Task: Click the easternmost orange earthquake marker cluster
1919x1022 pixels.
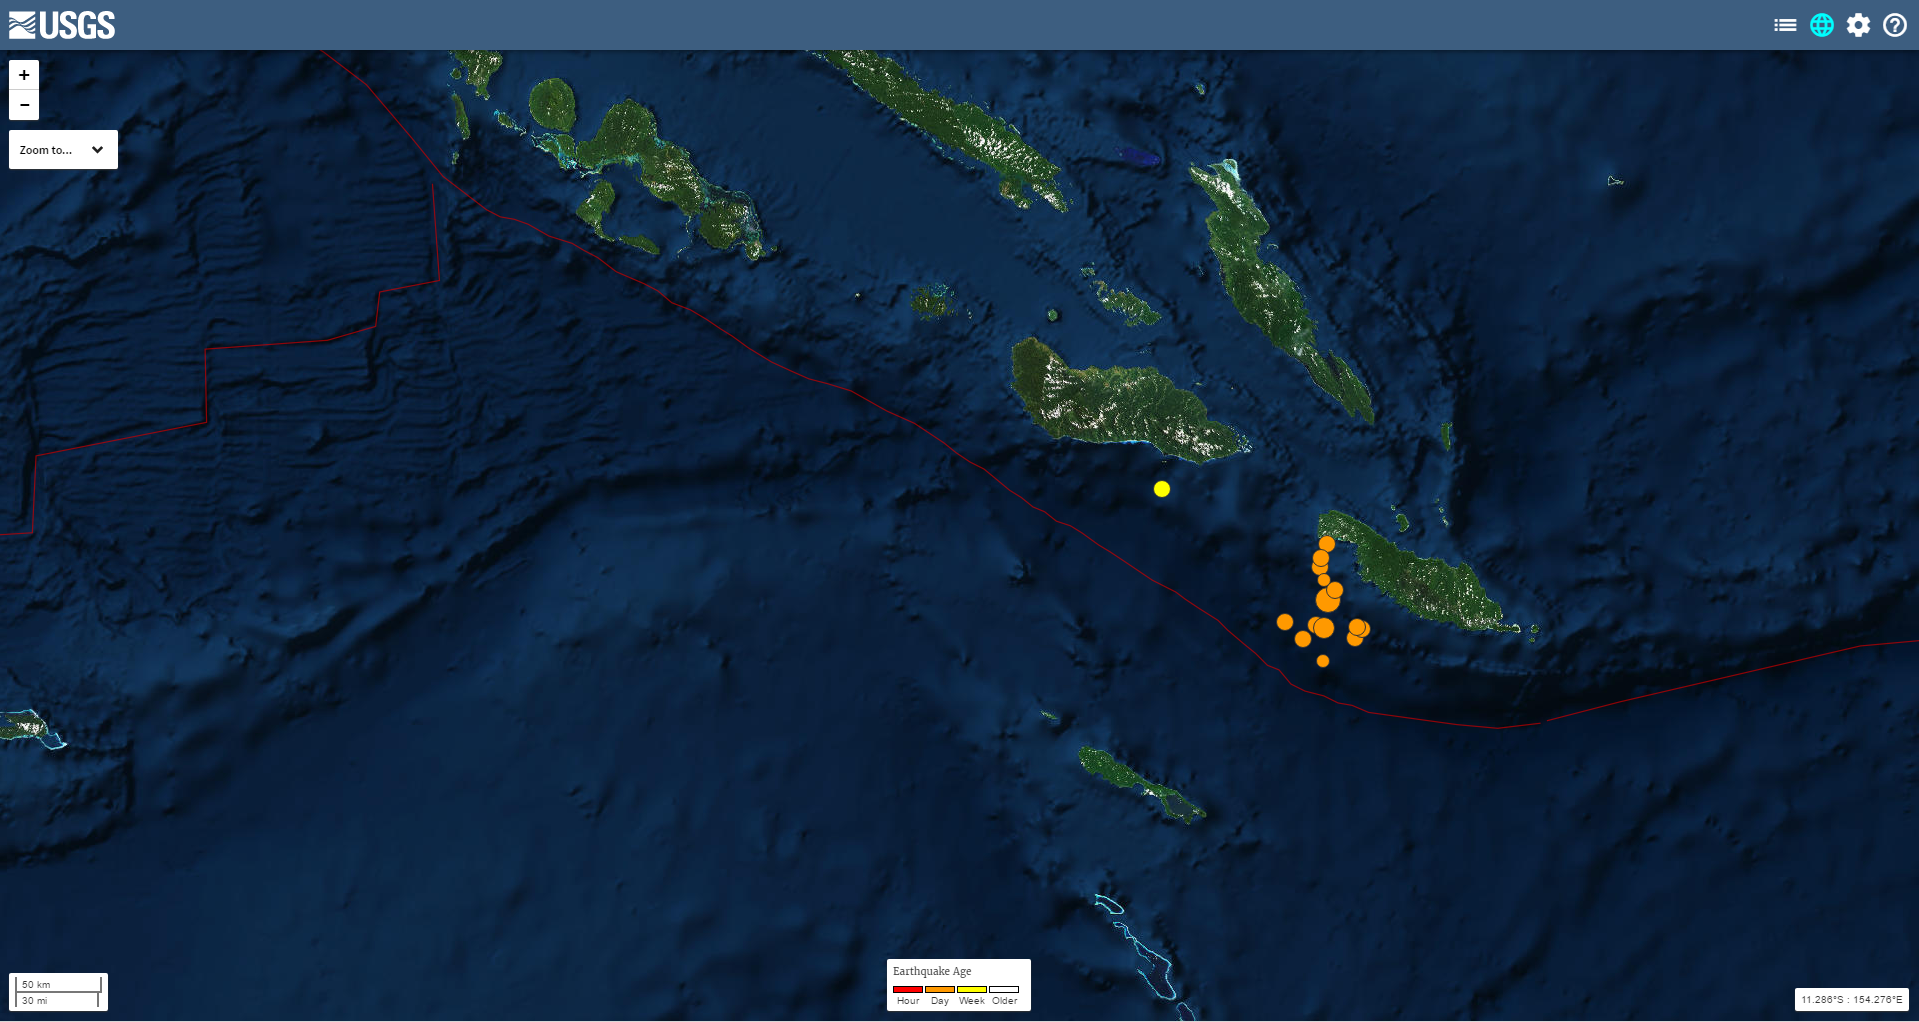Action: click(1359, 628)
